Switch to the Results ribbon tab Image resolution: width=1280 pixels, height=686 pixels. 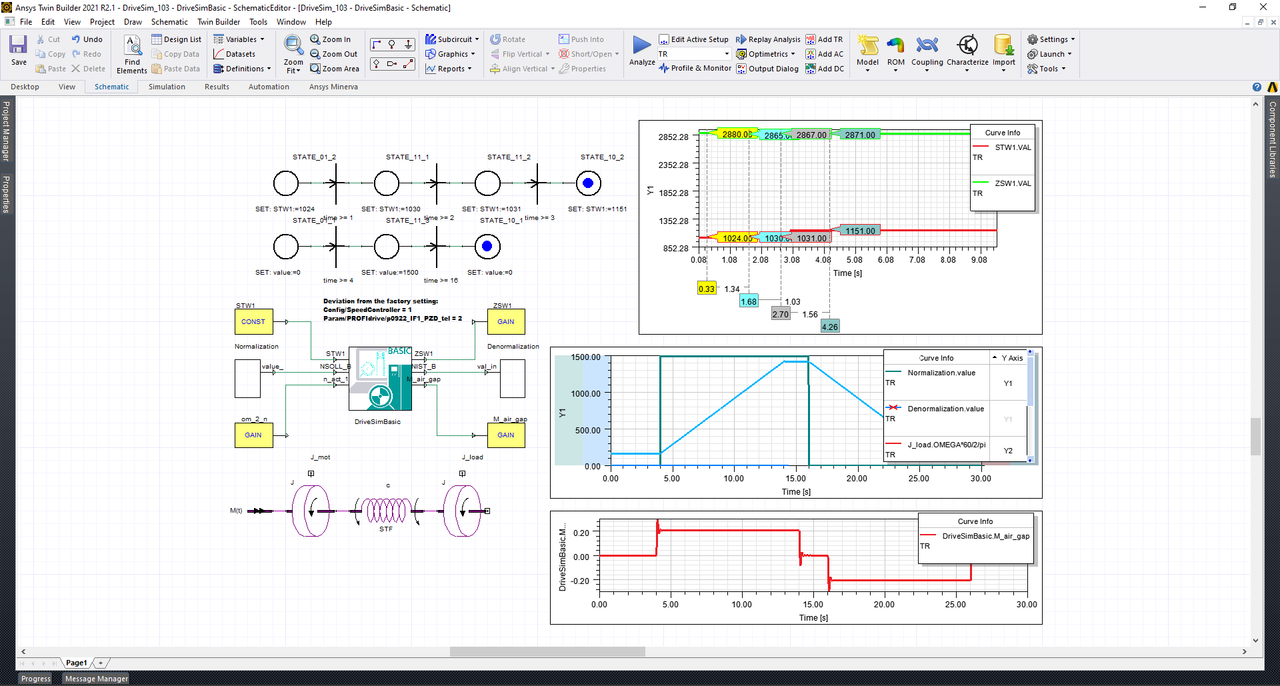[x=217, y=87]
